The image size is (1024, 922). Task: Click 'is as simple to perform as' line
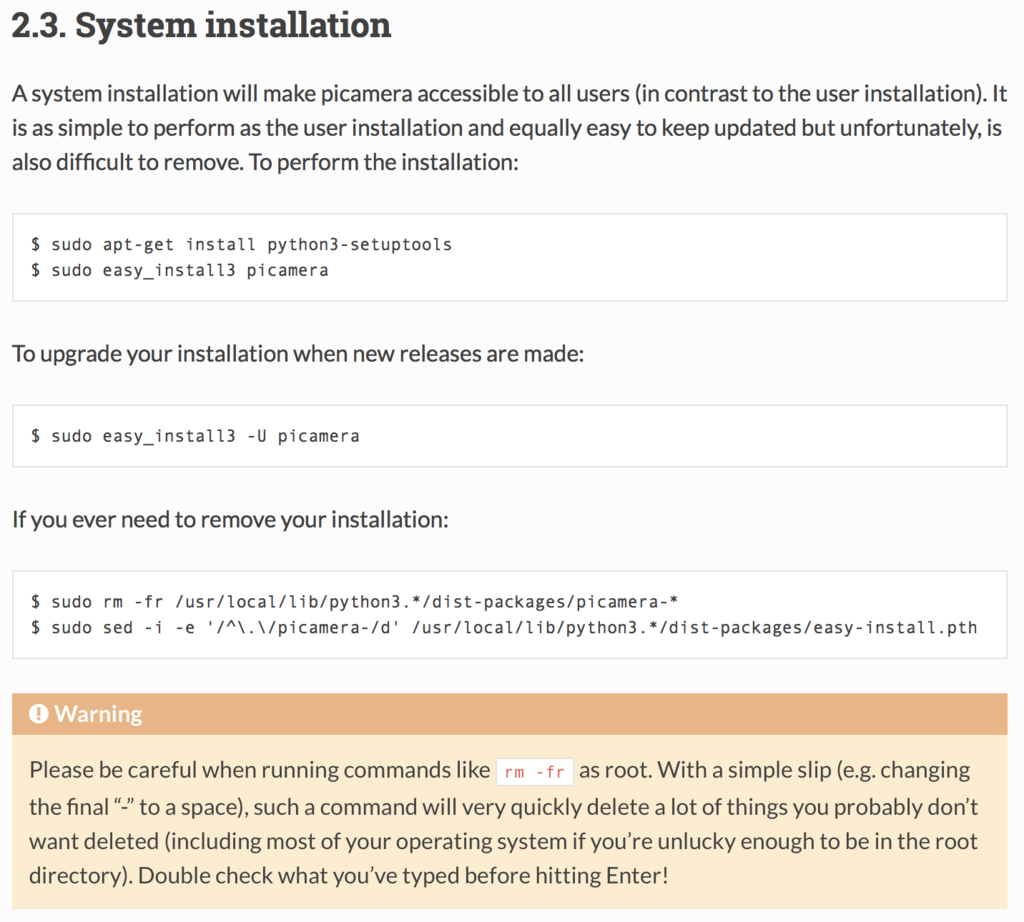point(507,128)
